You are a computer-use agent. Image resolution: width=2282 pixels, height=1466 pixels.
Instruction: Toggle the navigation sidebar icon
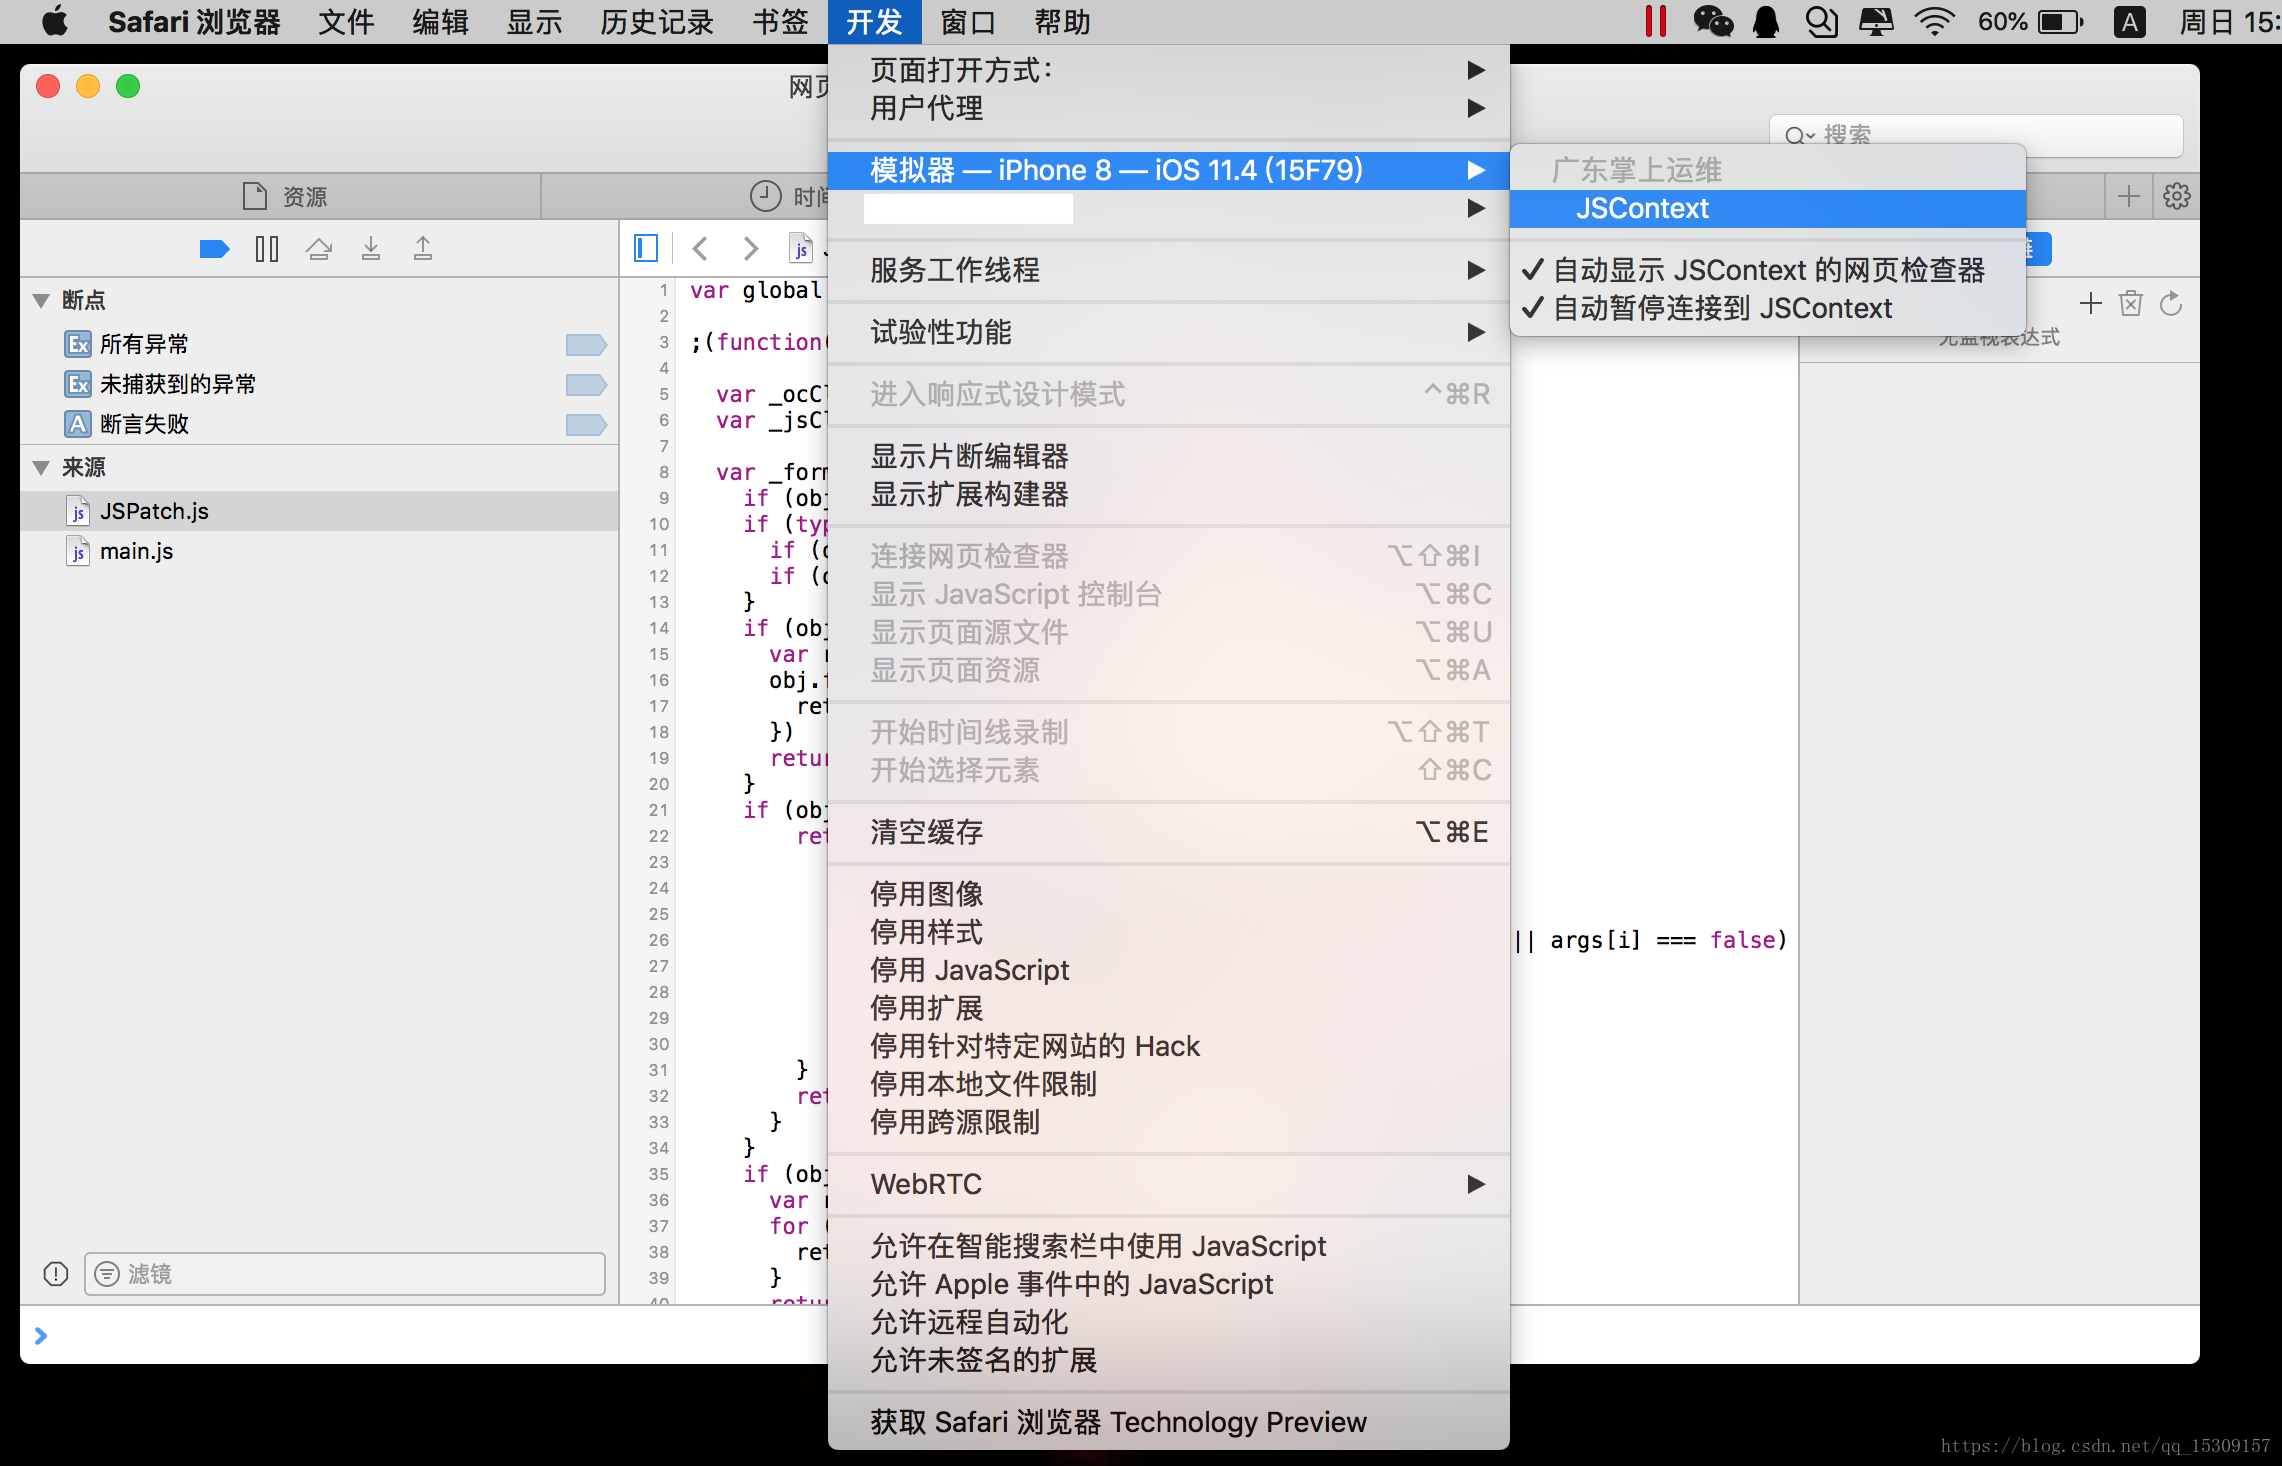click(x=646, y=248)
